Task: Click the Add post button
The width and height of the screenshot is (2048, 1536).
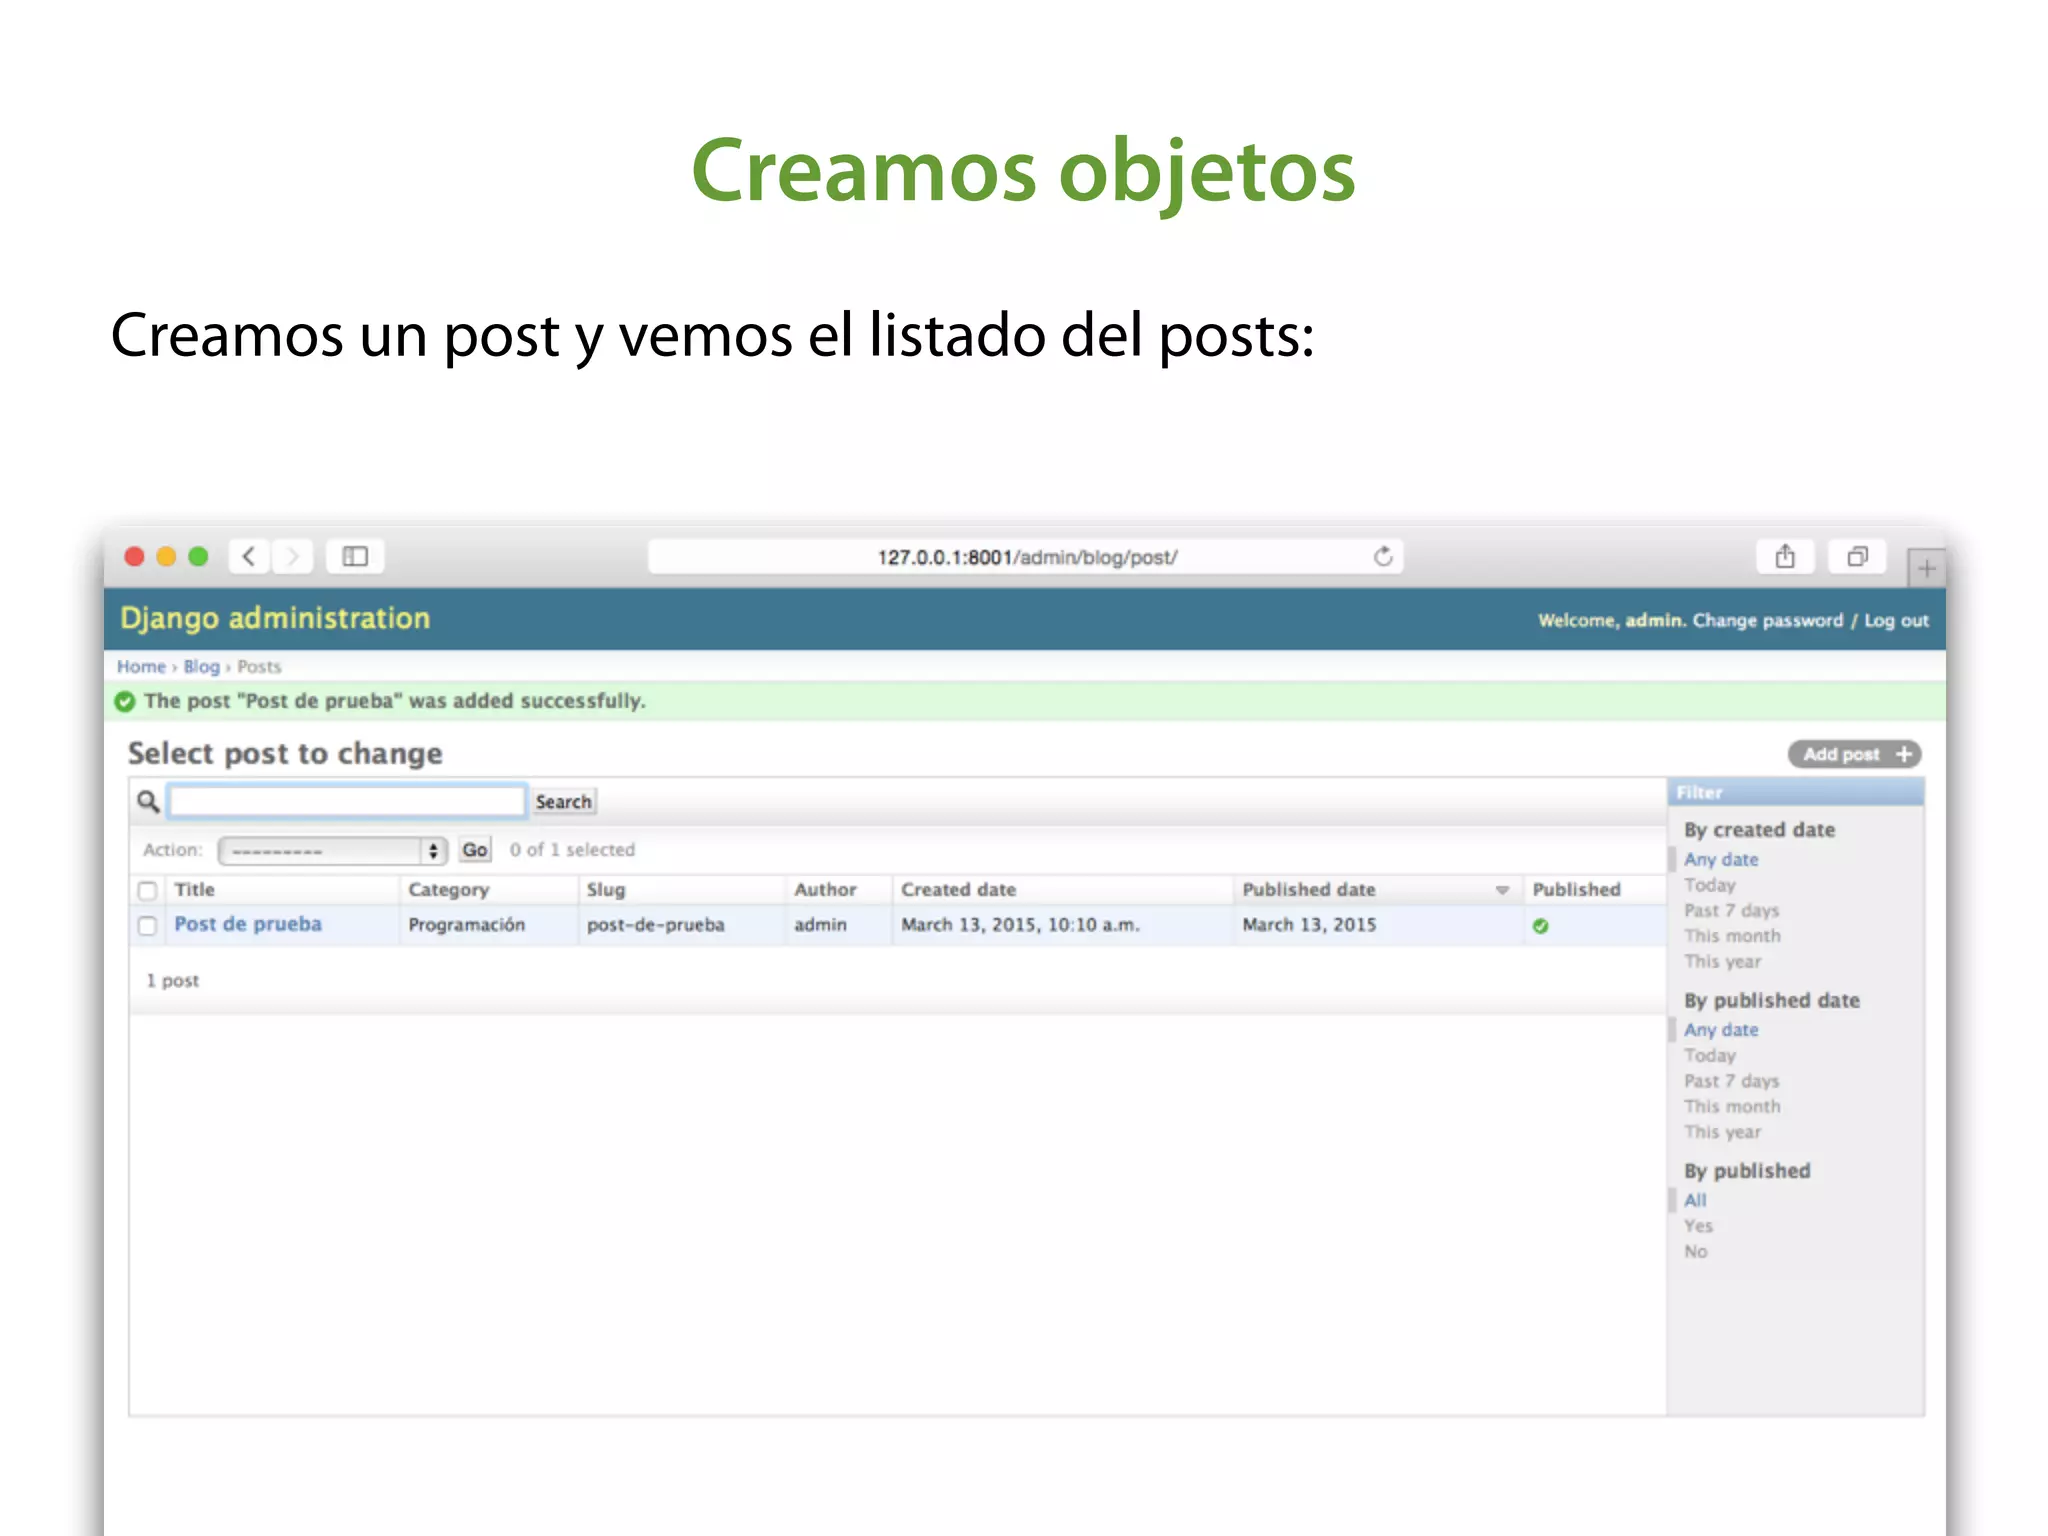Action: click(1855, 754)
